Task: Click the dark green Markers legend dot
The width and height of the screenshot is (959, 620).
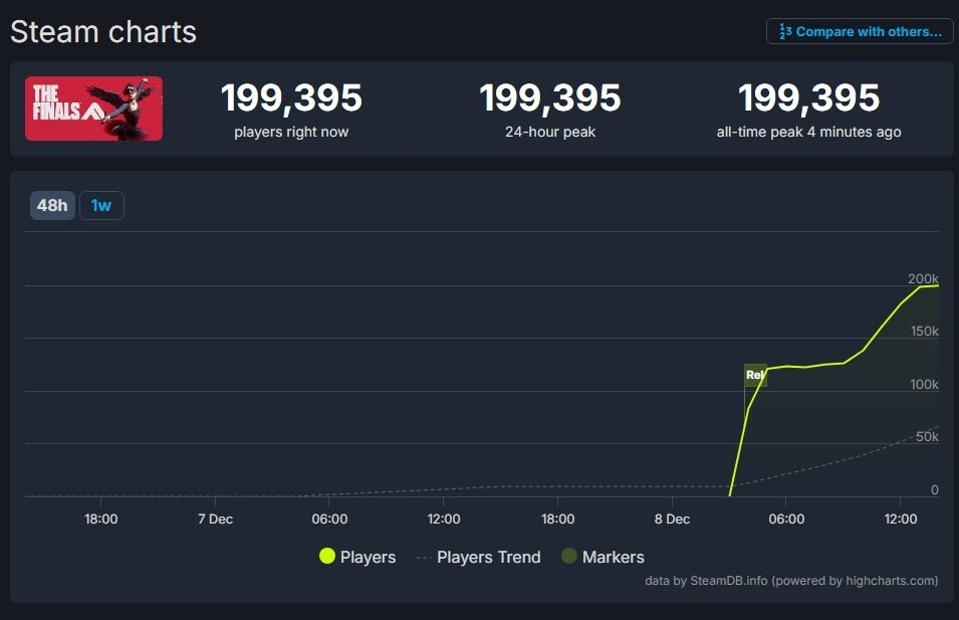Action: tap(569, 557)
